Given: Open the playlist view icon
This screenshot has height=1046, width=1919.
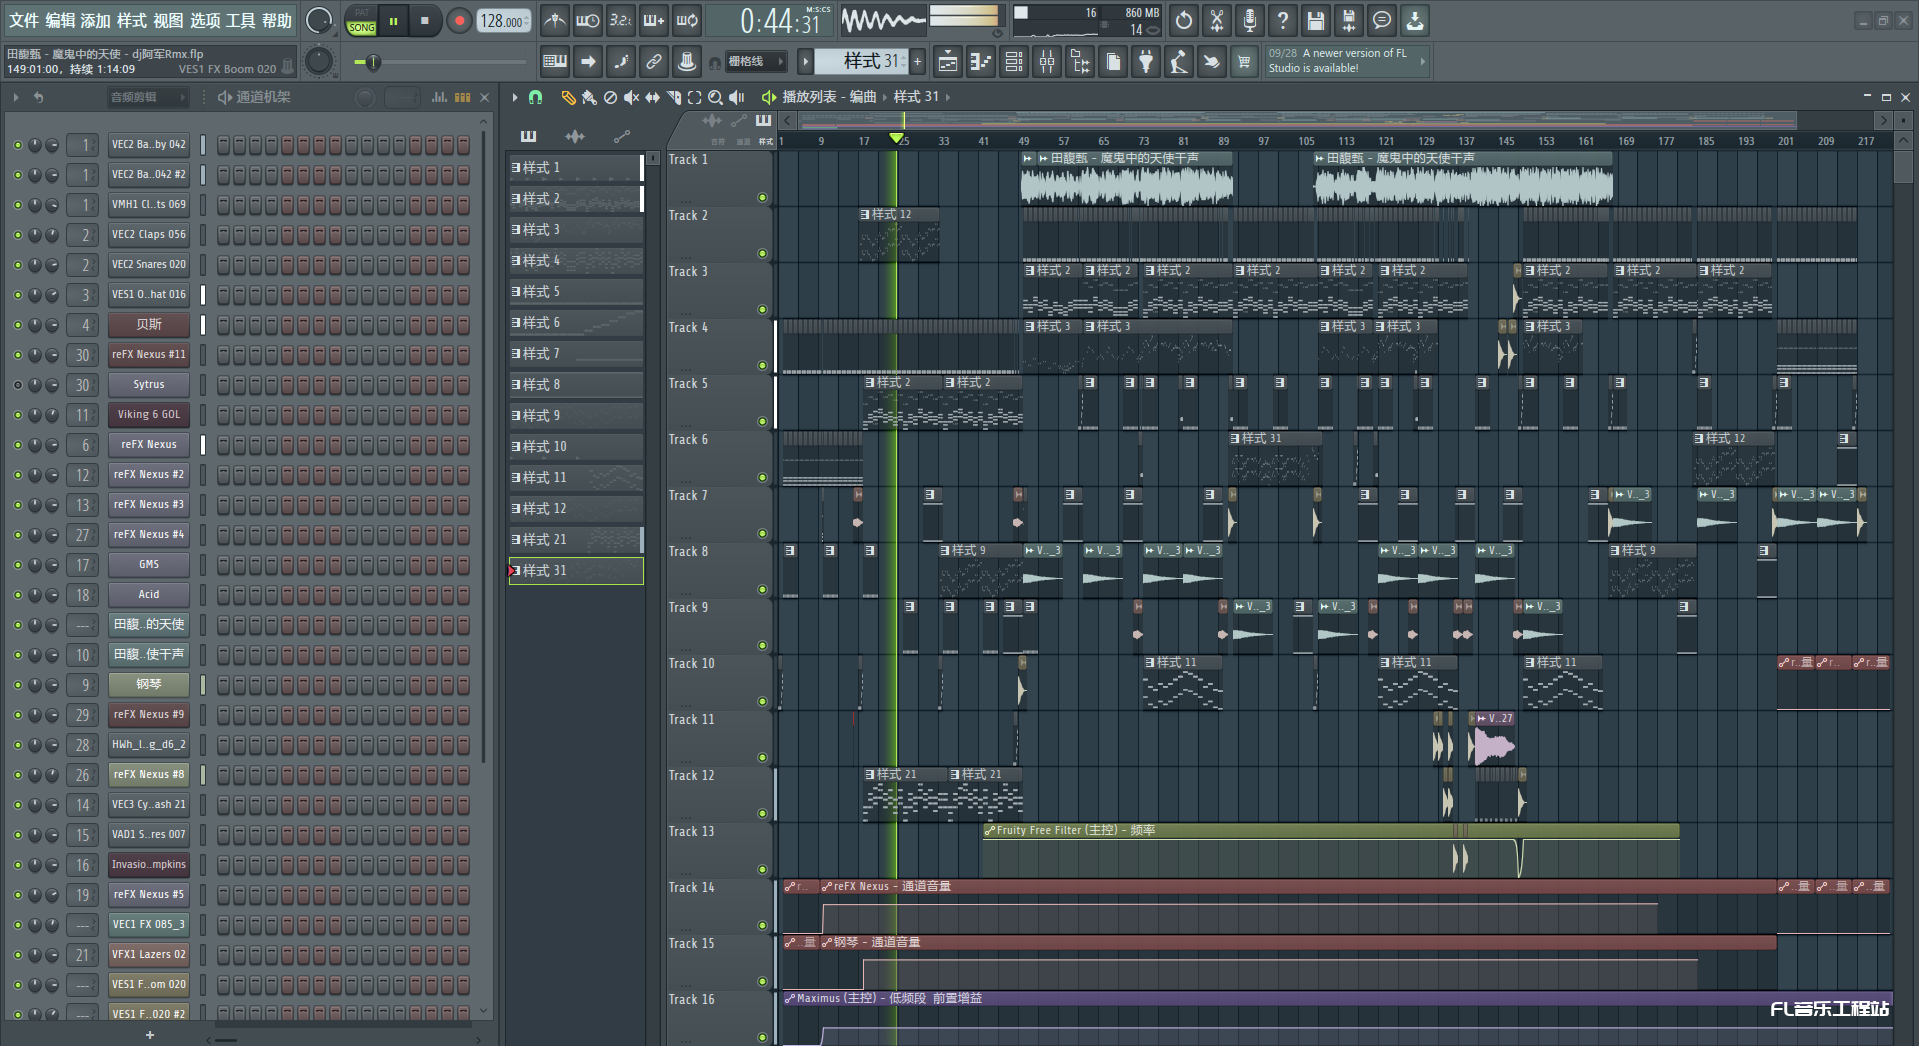Looking at the screenshot, I should coord(948,62).
